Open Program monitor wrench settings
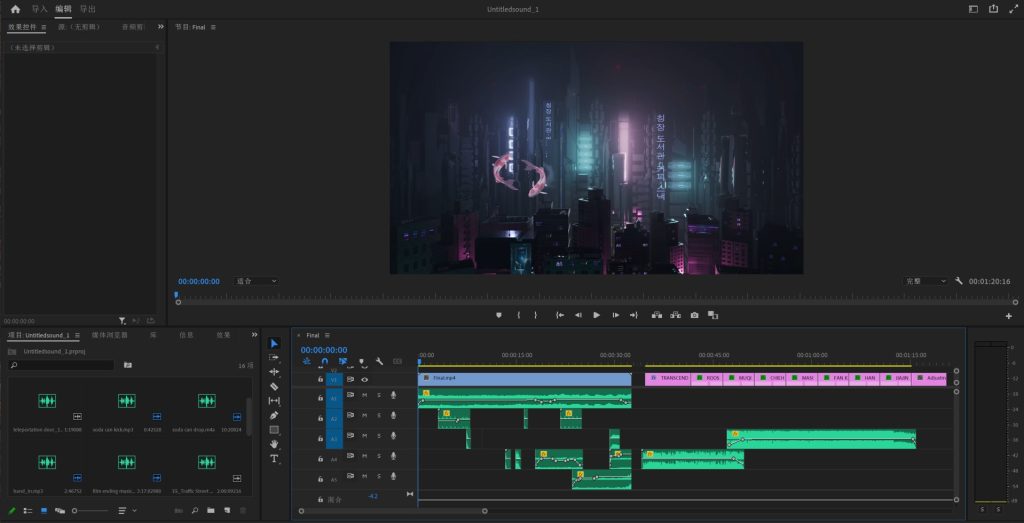The width and height of the screenshot is (1024, 523). (959, 281)
